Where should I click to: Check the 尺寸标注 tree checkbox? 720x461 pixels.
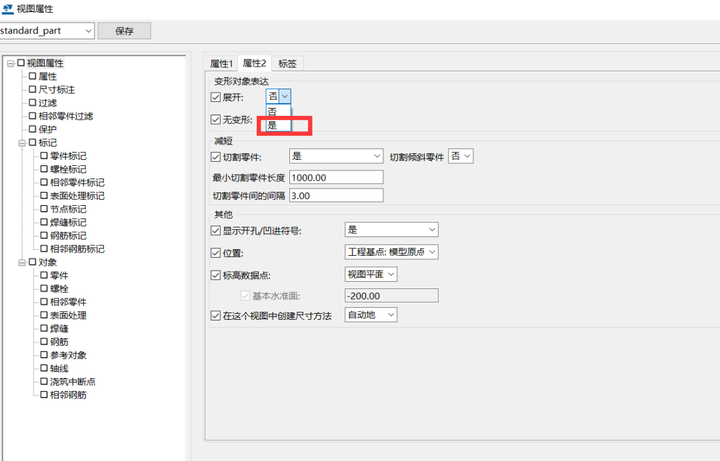point(32,90)
